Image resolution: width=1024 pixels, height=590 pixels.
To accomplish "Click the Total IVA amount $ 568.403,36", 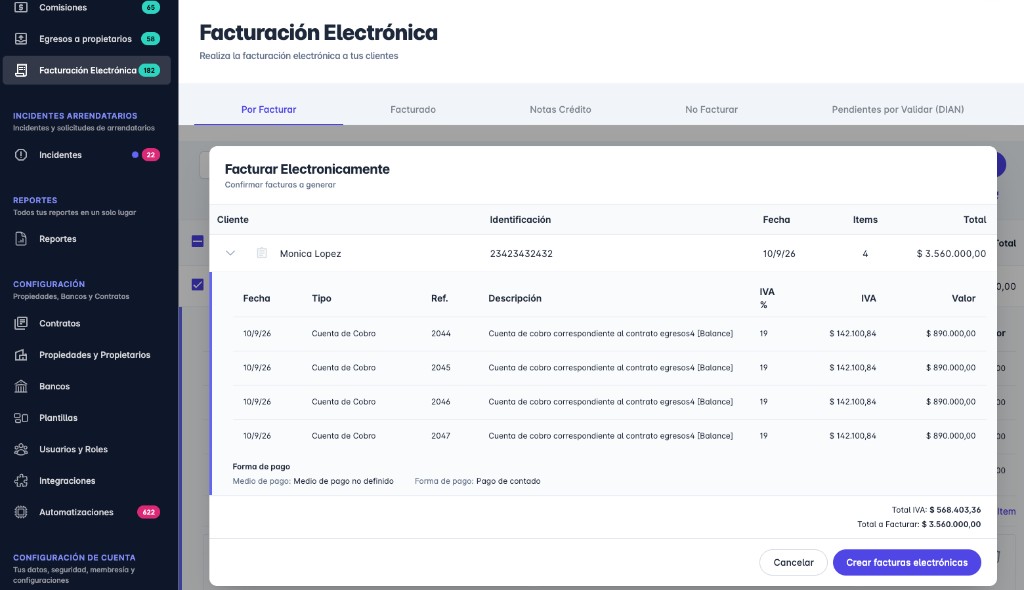I will tap(955, 510).
